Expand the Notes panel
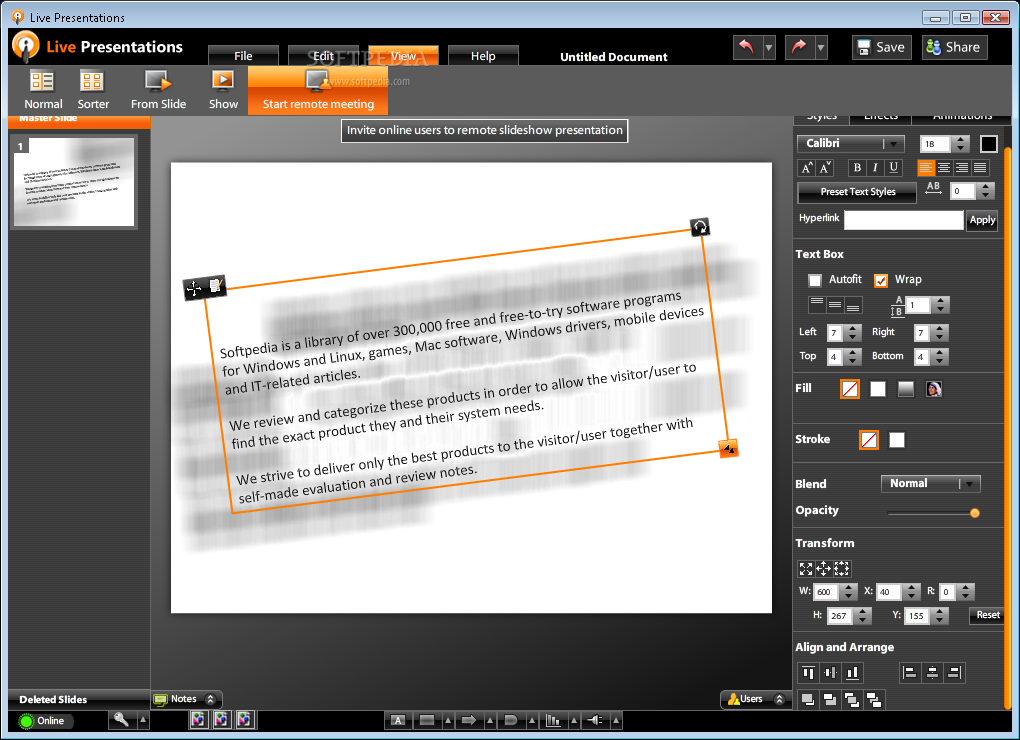The height and width of the screenshot is (740, 1020). click(210, 699)
